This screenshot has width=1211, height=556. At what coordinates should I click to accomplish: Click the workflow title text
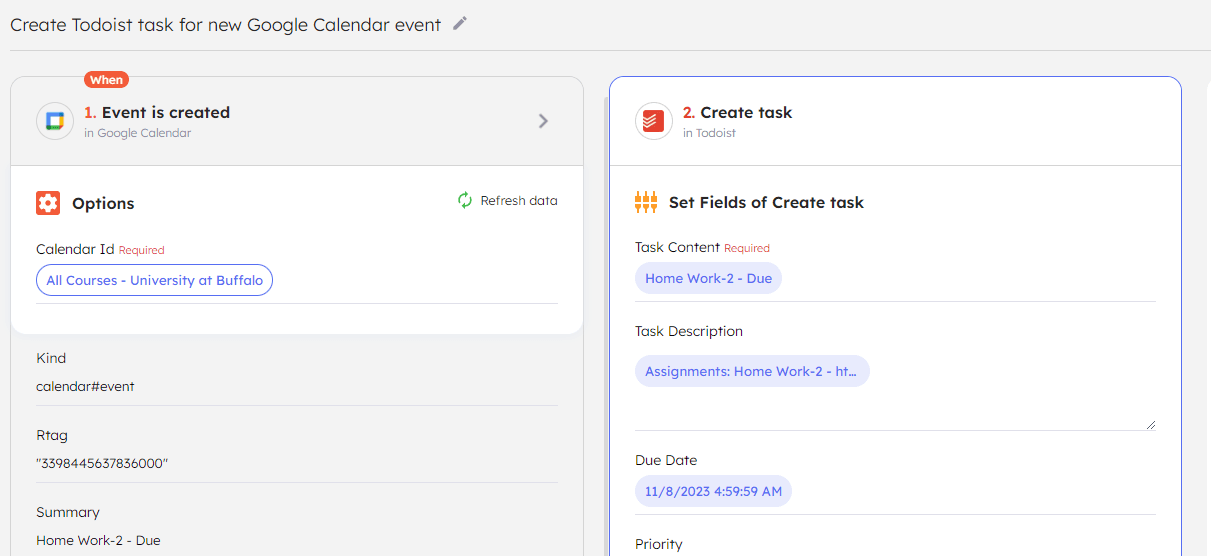pos(225,24)
